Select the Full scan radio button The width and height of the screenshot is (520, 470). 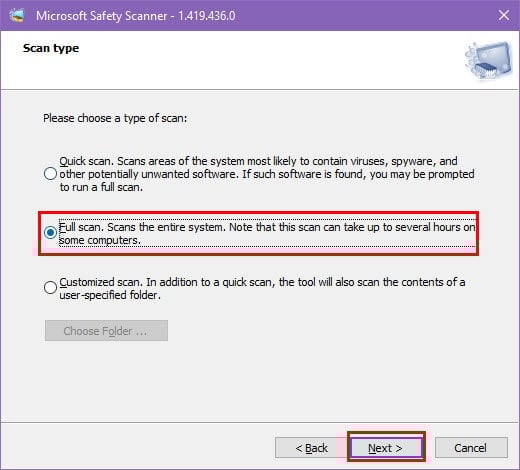tap(50, 232)
